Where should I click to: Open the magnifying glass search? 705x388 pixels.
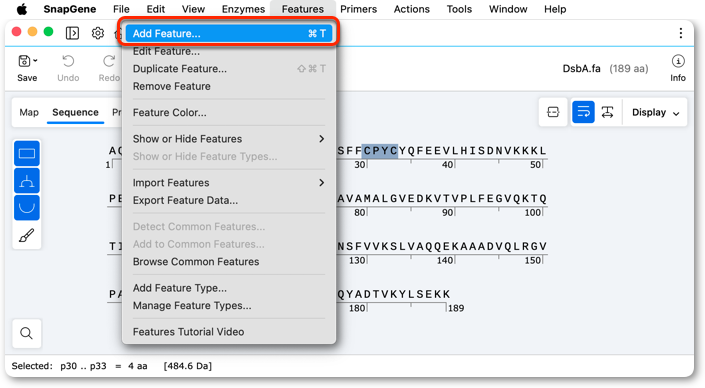tap(27, 333)
